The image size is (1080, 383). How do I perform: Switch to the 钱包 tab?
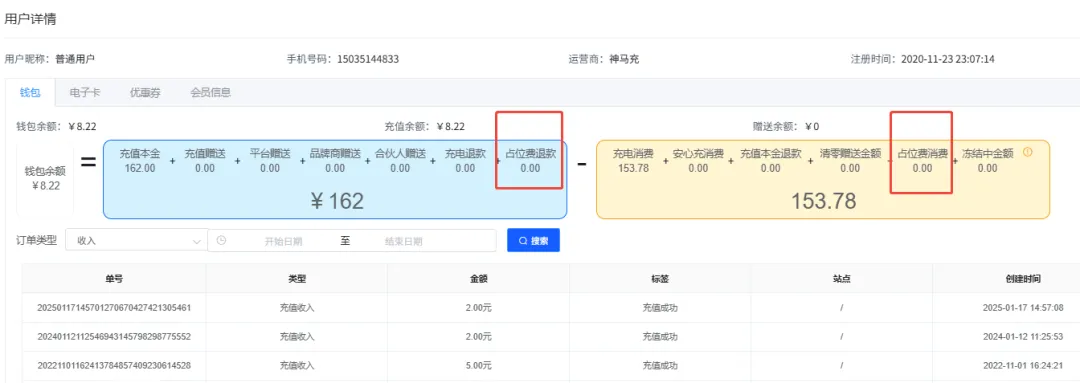point(31,92)
